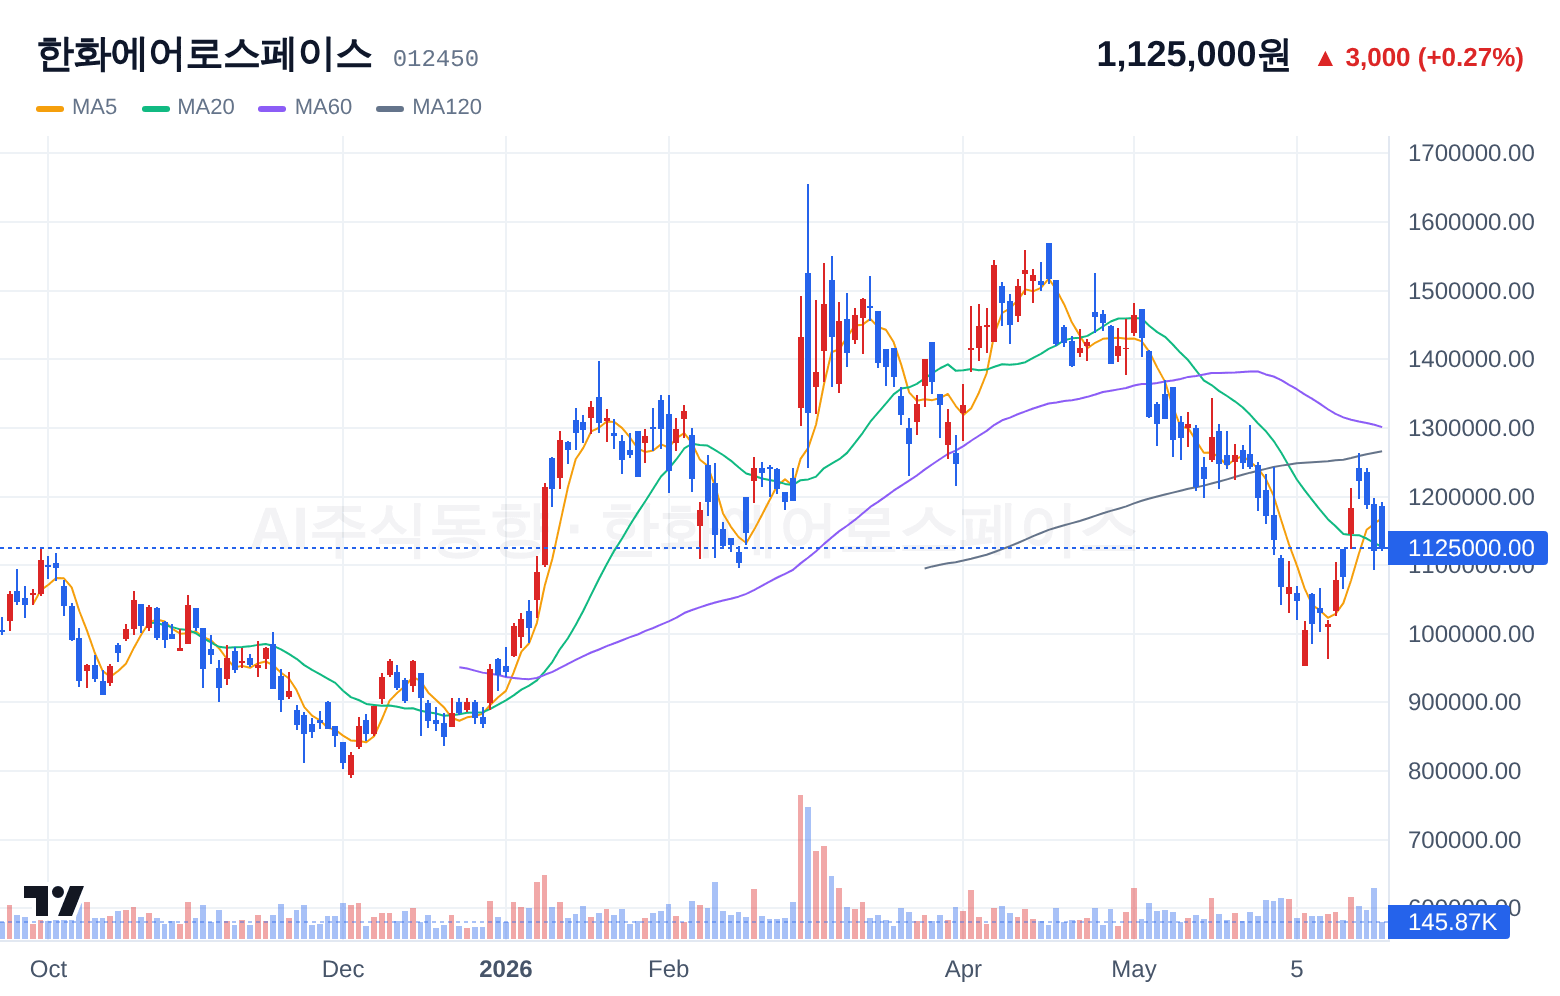Click the red up-triangle change indicator

pyautogui.click(x=1325, y=59)
